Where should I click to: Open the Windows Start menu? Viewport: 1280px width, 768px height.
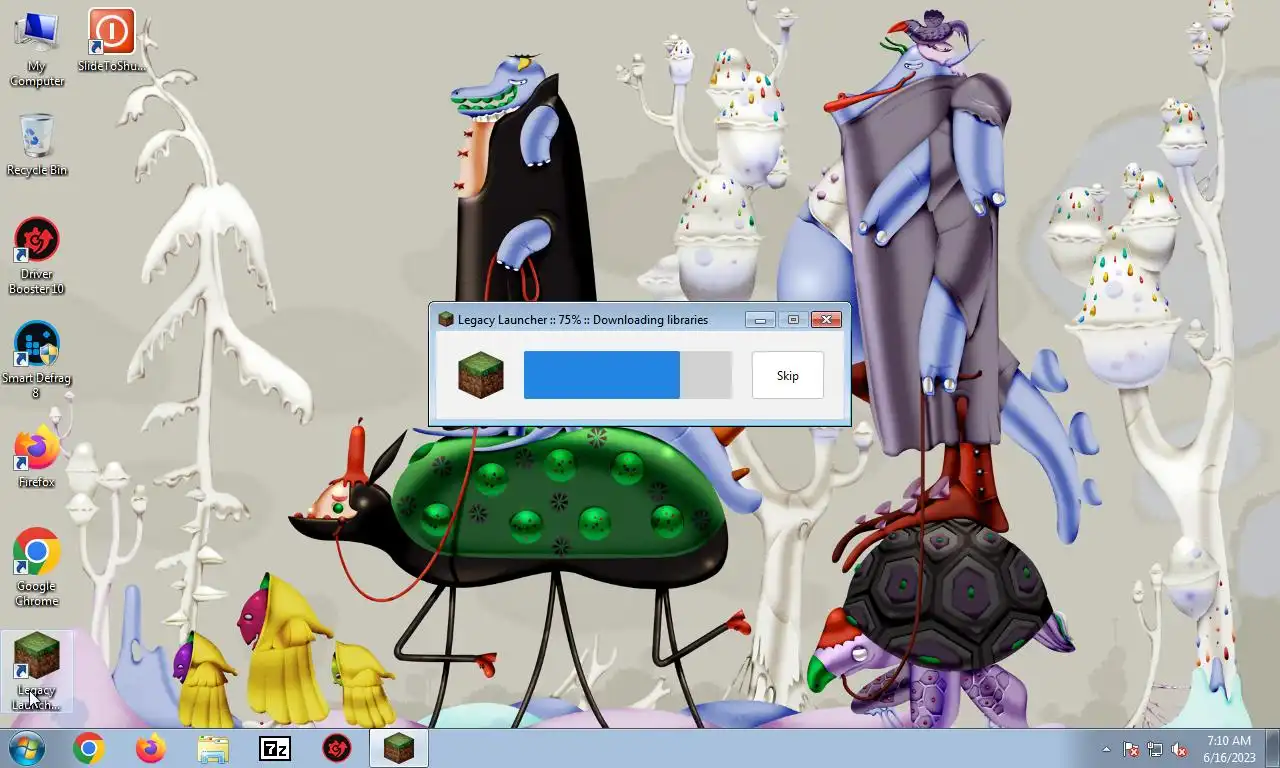(x=27, y=748)
